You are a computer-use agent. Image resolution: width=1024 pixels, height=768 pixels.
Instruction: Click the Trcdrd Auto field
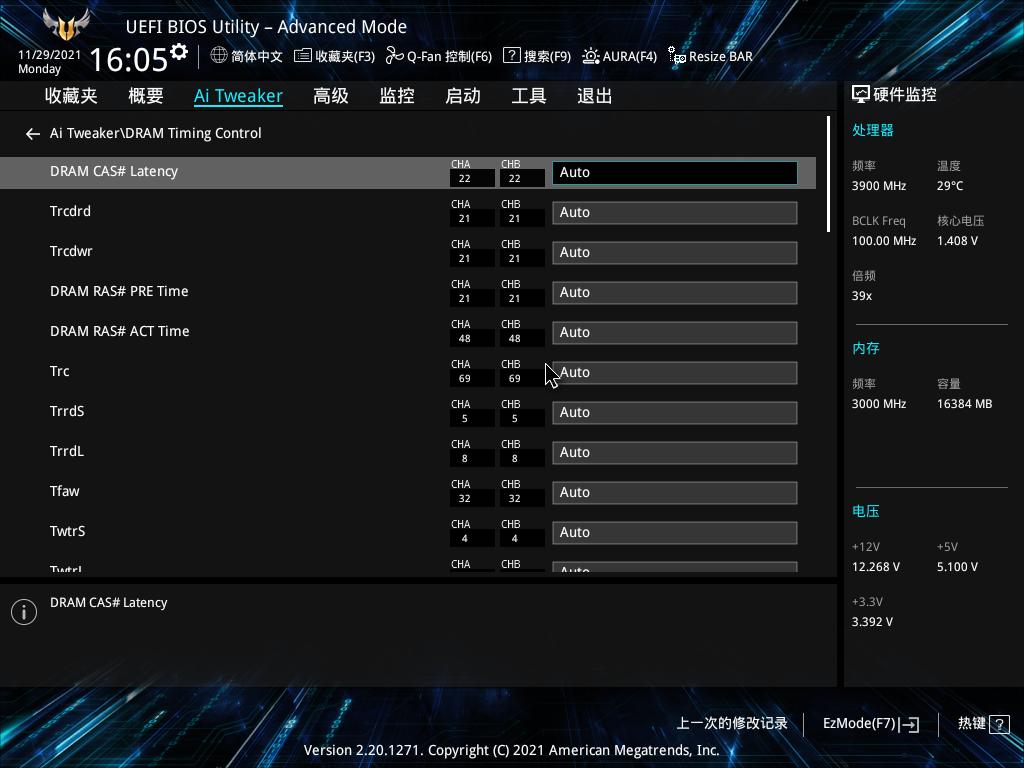click(675, 213)
